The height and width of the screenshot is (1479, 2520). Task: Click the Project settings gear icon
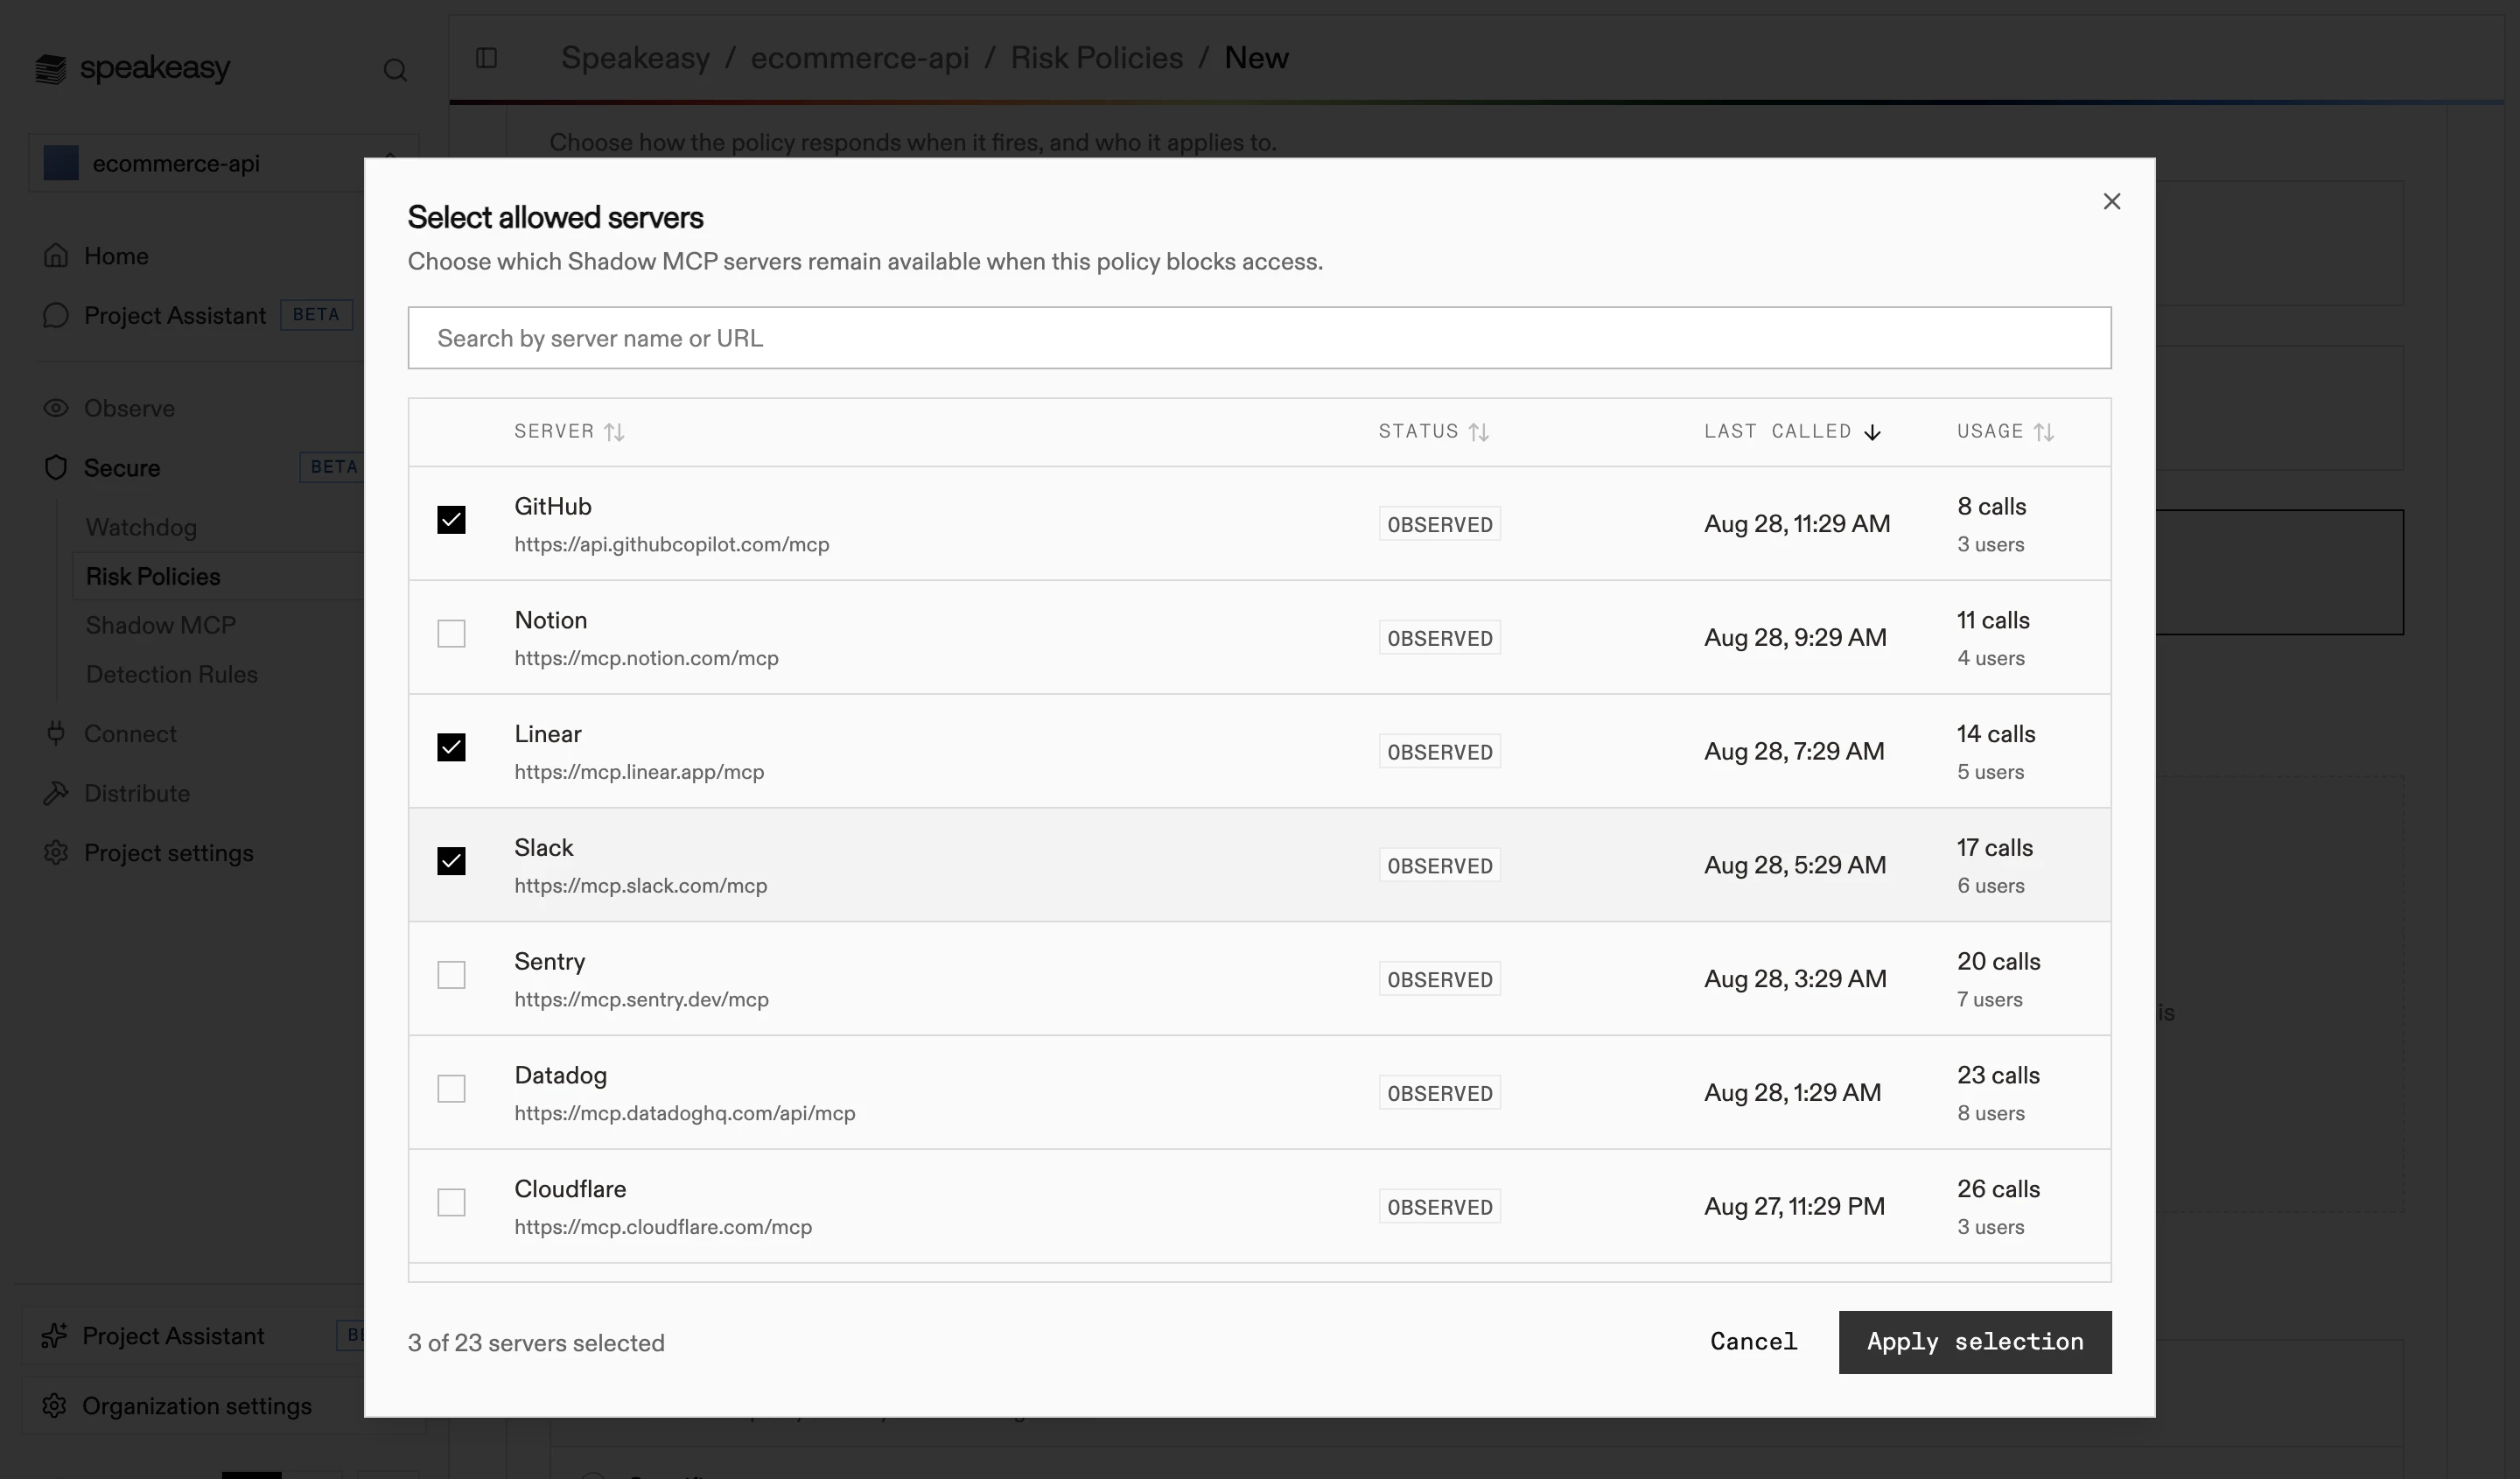pyautogui.click(x=56, y=853)
